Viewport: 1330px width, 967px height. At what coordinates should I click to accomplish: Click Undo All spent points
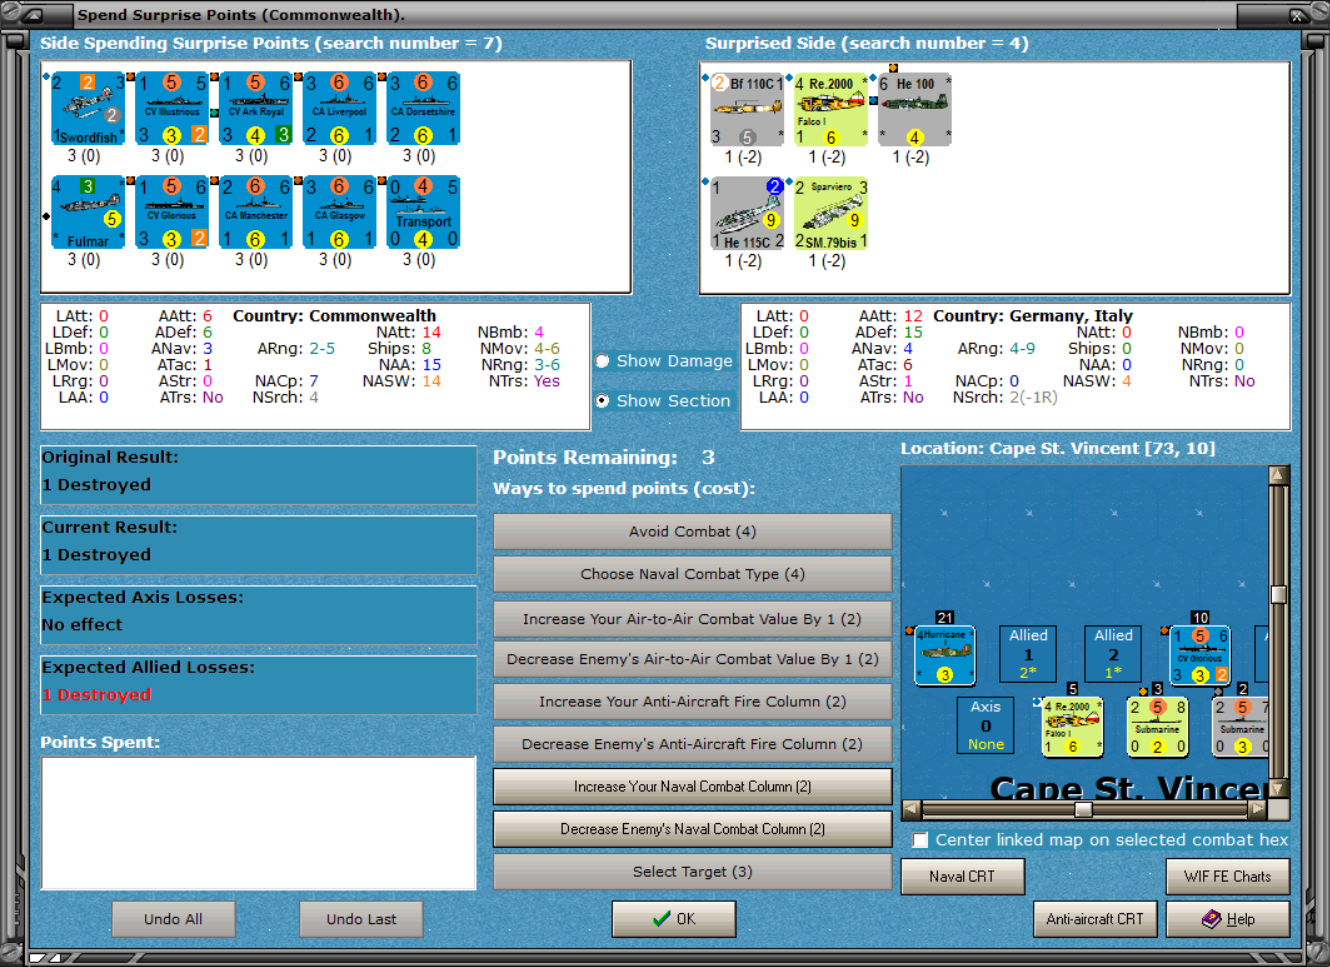pyautogui.click(x=173, y=919)
